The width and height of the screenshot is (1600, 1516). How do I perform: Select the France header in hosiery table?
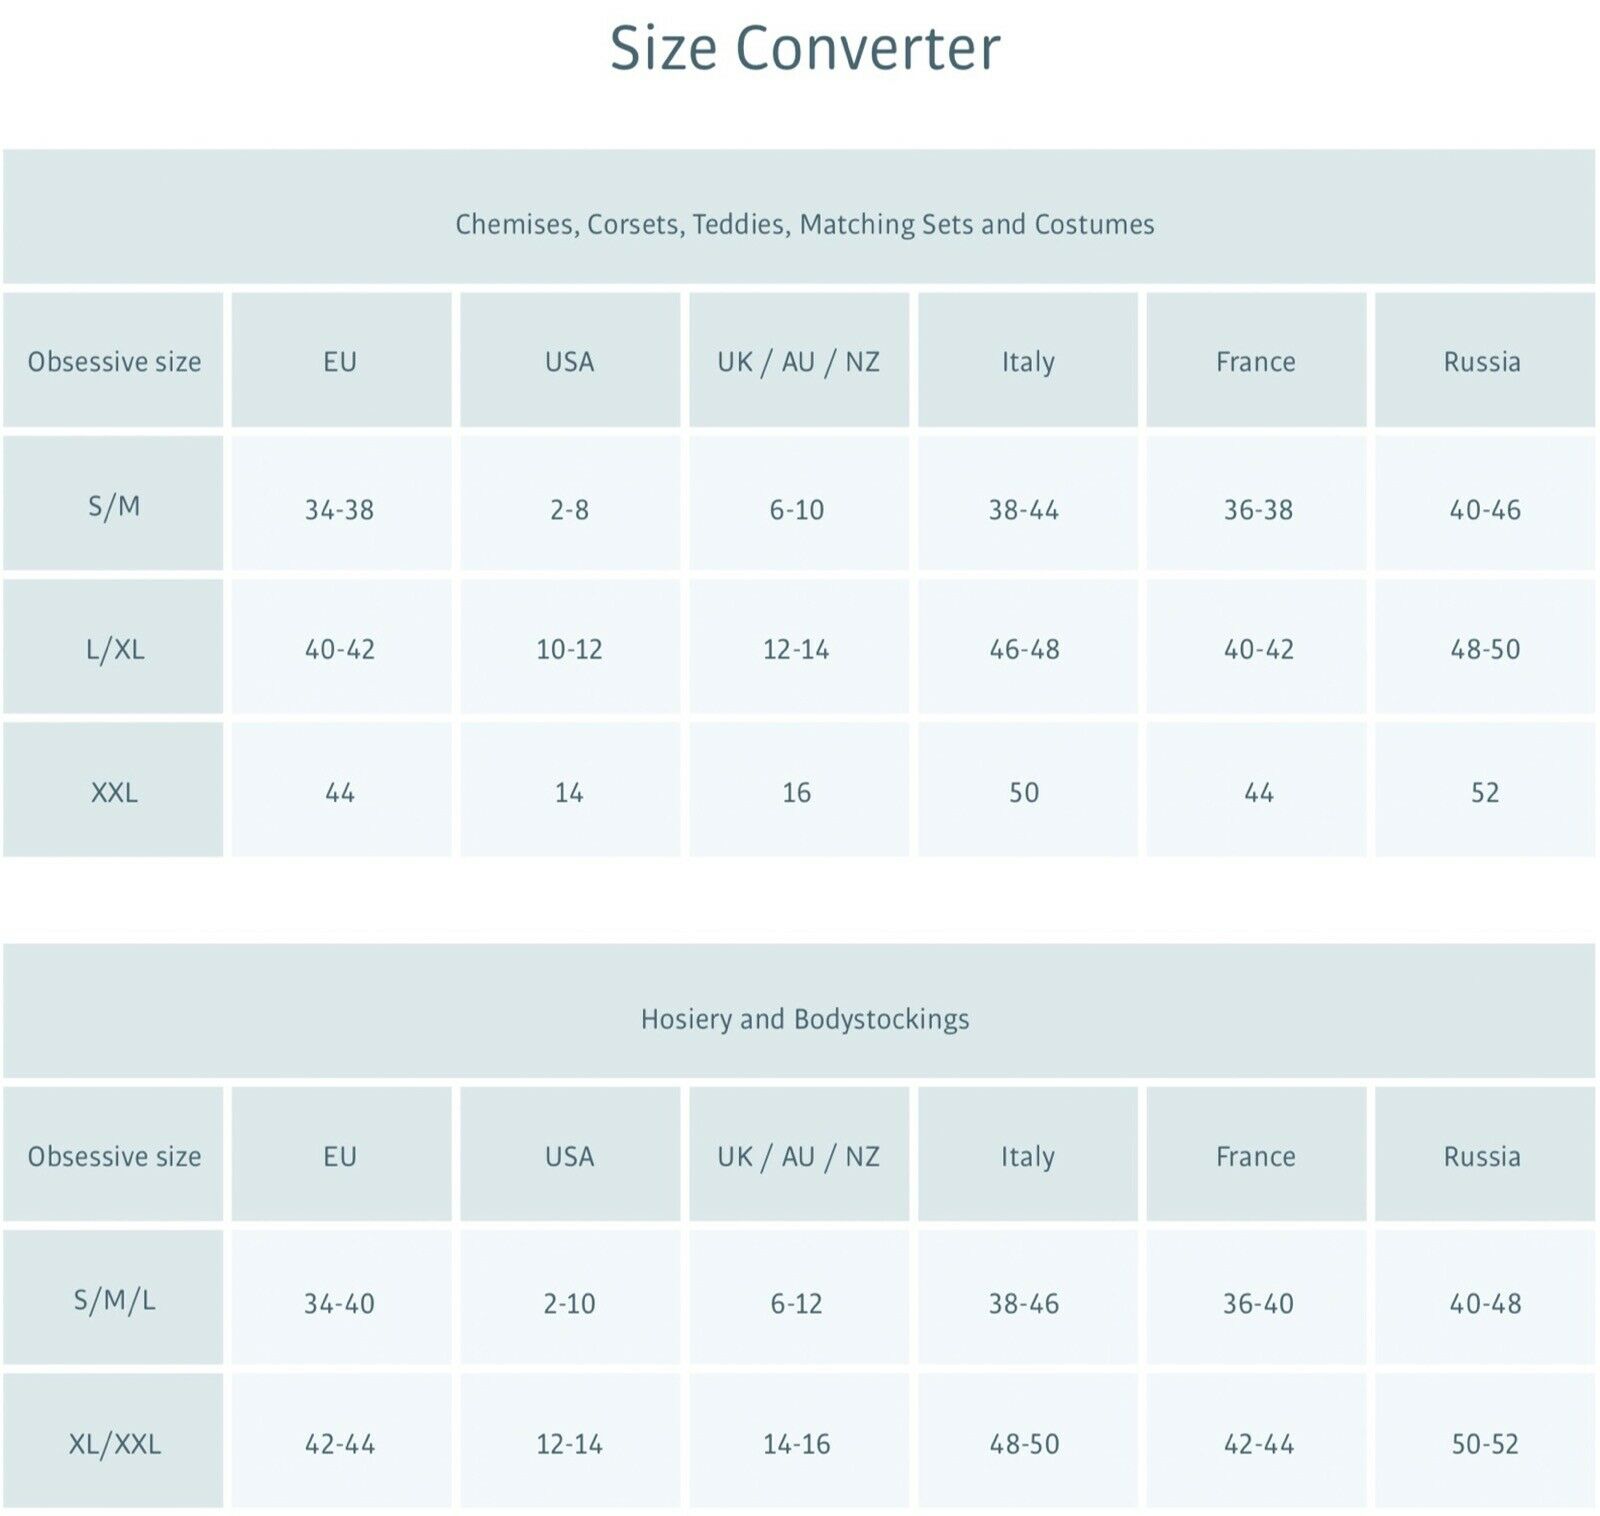[1256, 1154]
